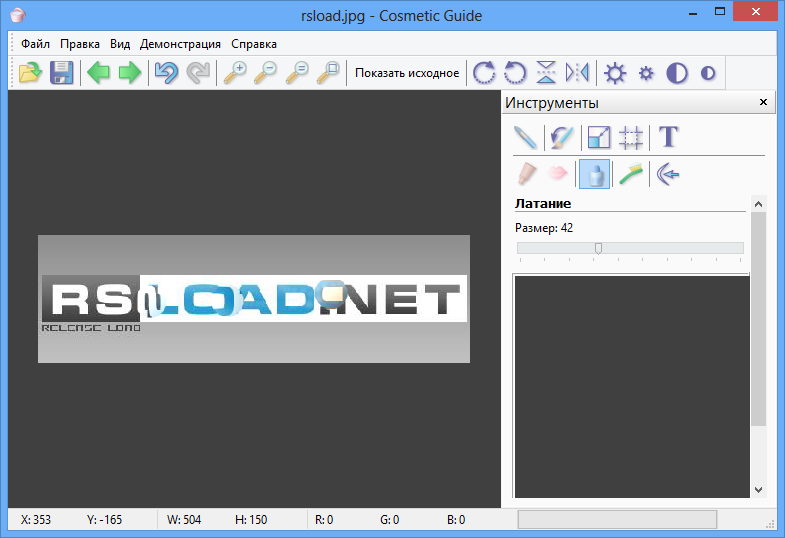Select the crop tool

click(x=631, y=137)
